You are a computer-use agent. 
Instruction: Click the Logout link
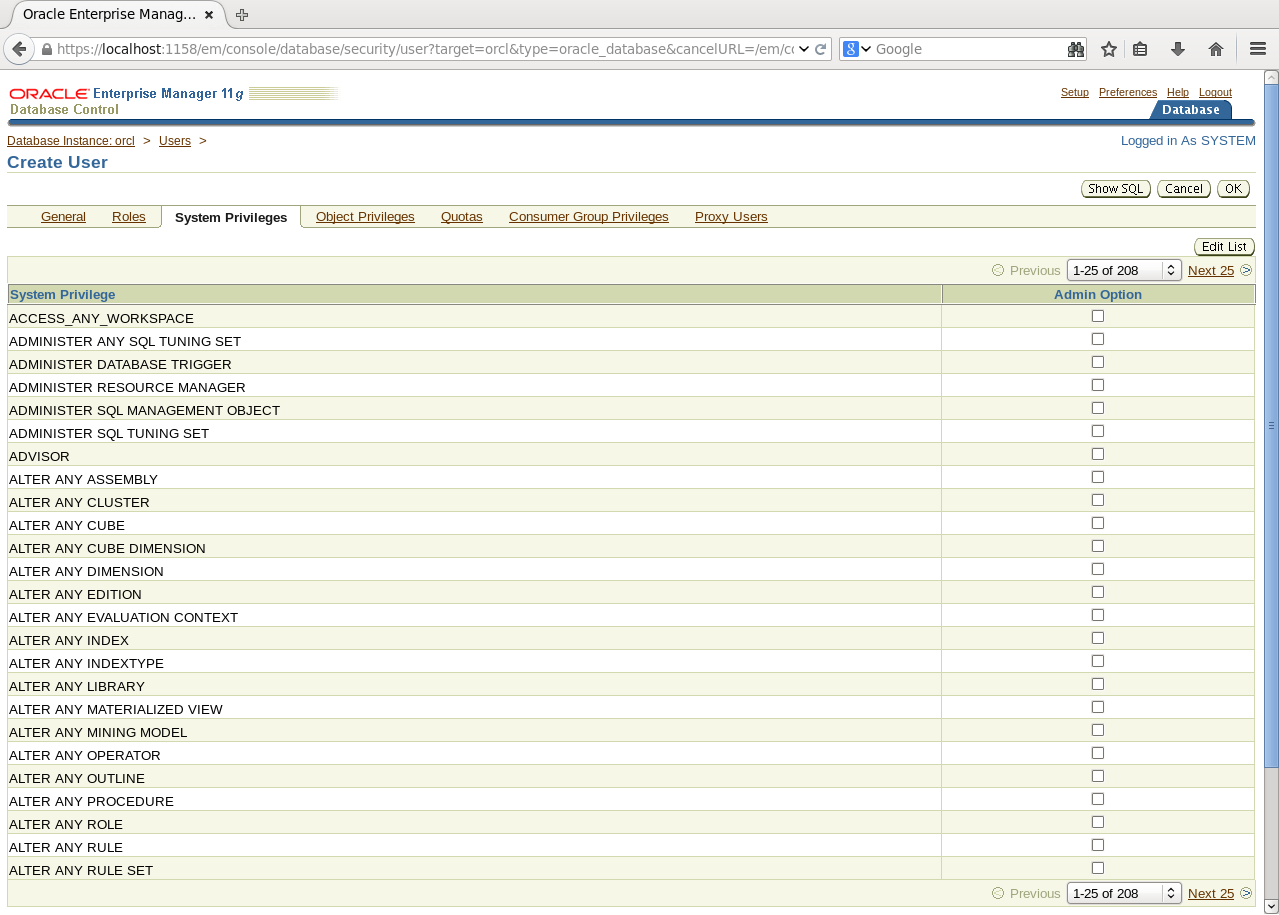coord(1215,92)
